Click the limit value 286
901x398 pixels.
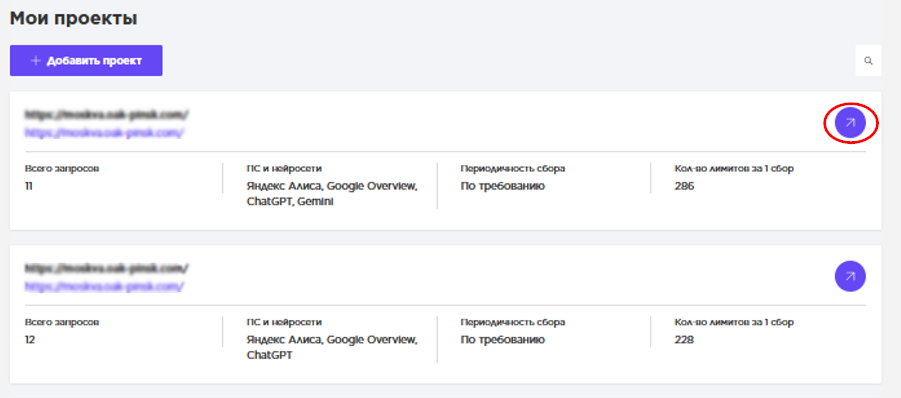[684, 186]
